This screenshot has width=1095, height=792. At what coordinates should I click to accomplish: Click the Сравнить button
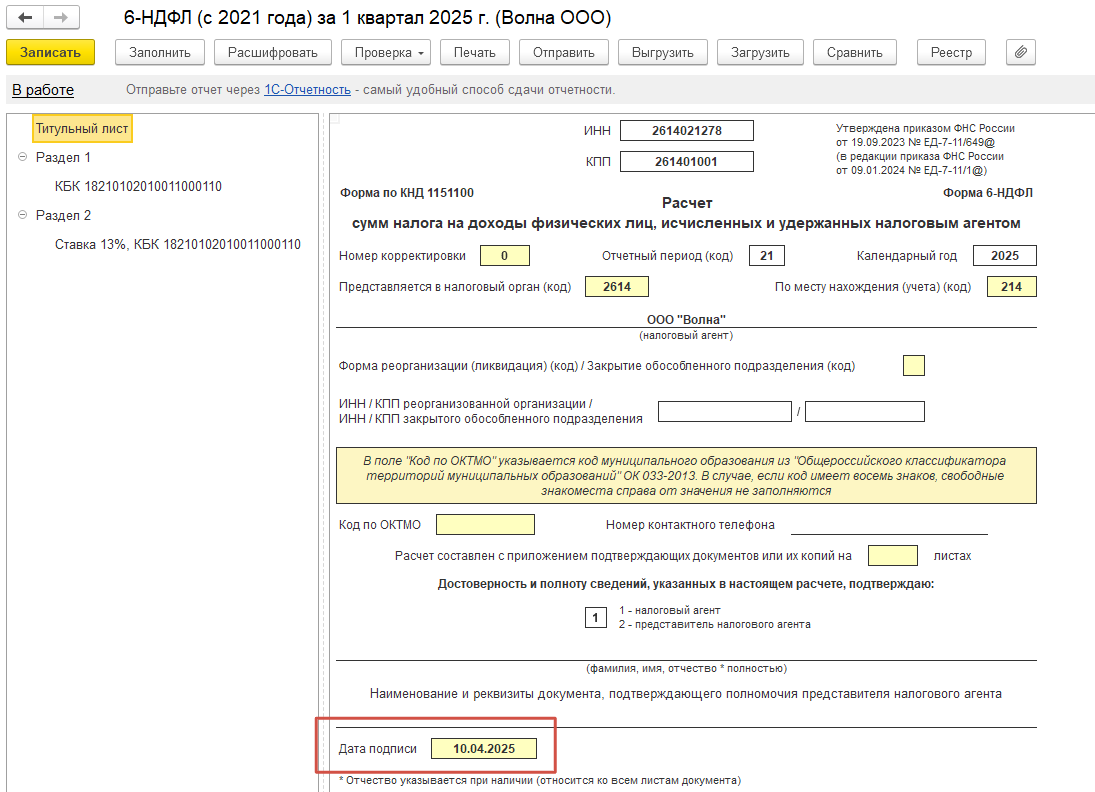(x=855, y=52)
